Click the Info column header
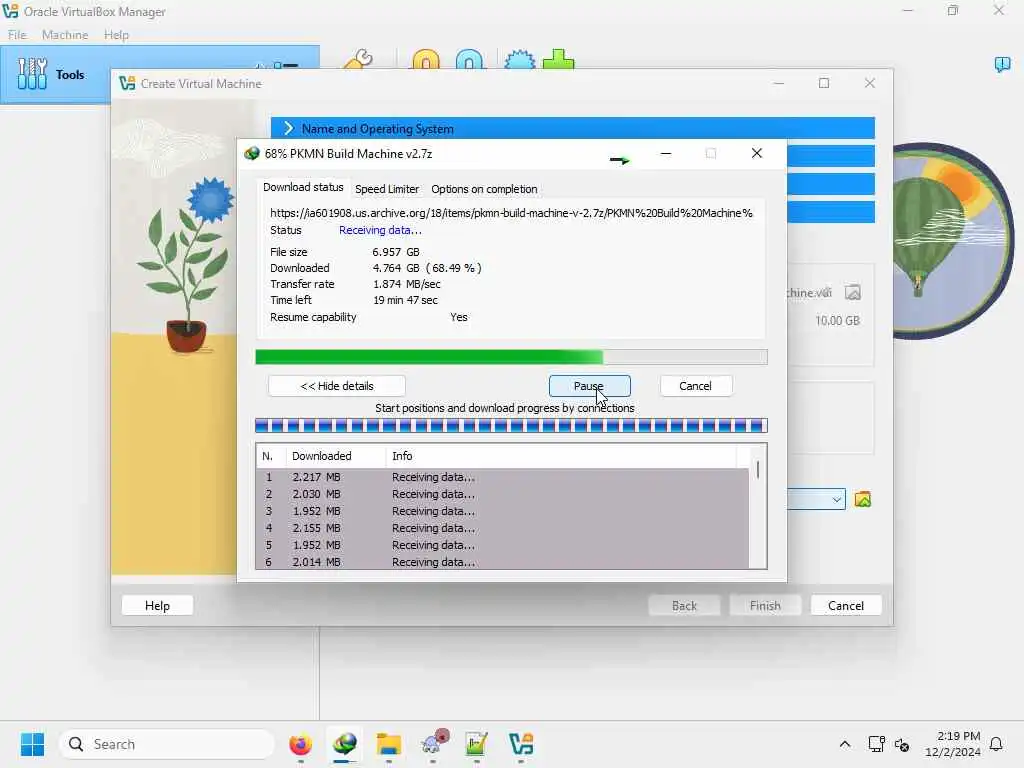Viewport: 1024px width, 768px height. [x=561, y=456]
